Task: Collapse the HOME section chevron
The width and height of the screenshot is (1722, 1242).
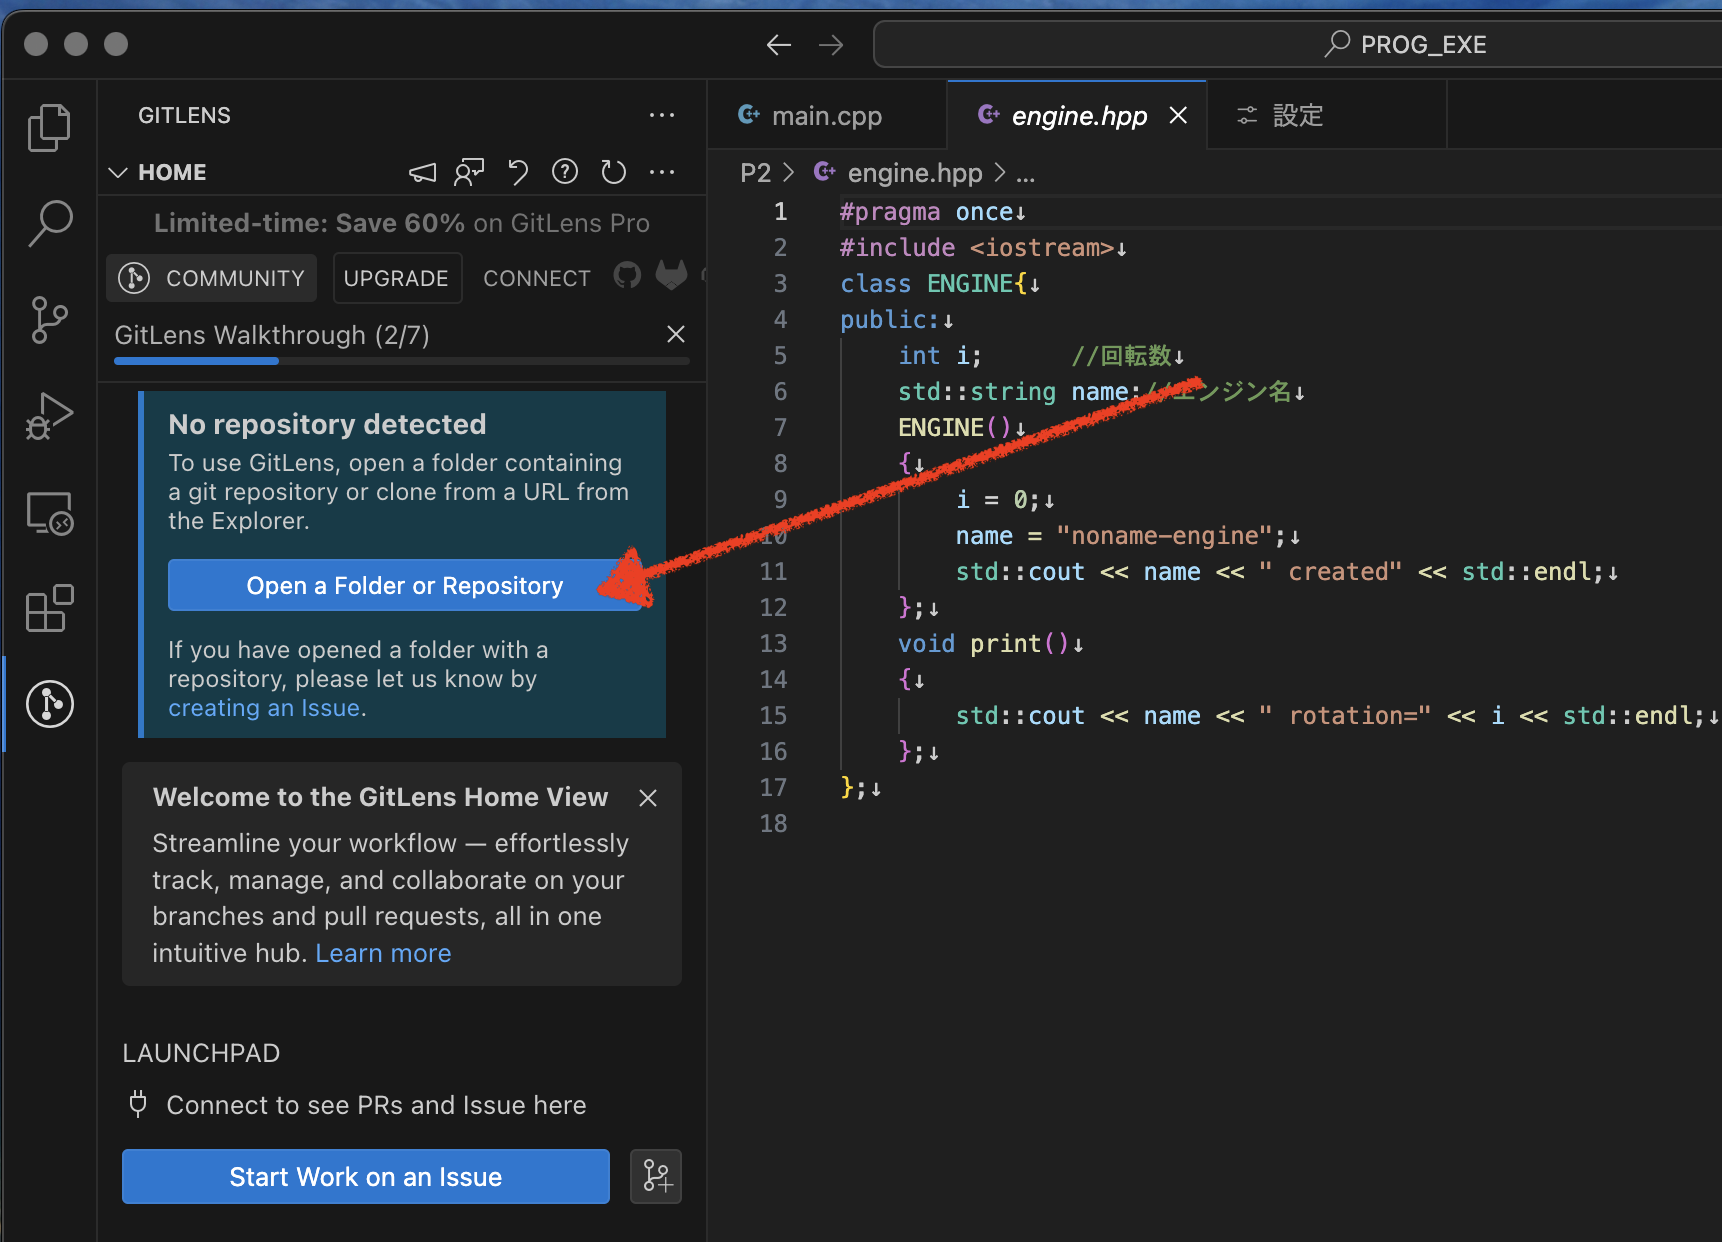Action: click(x=118, y=173)
